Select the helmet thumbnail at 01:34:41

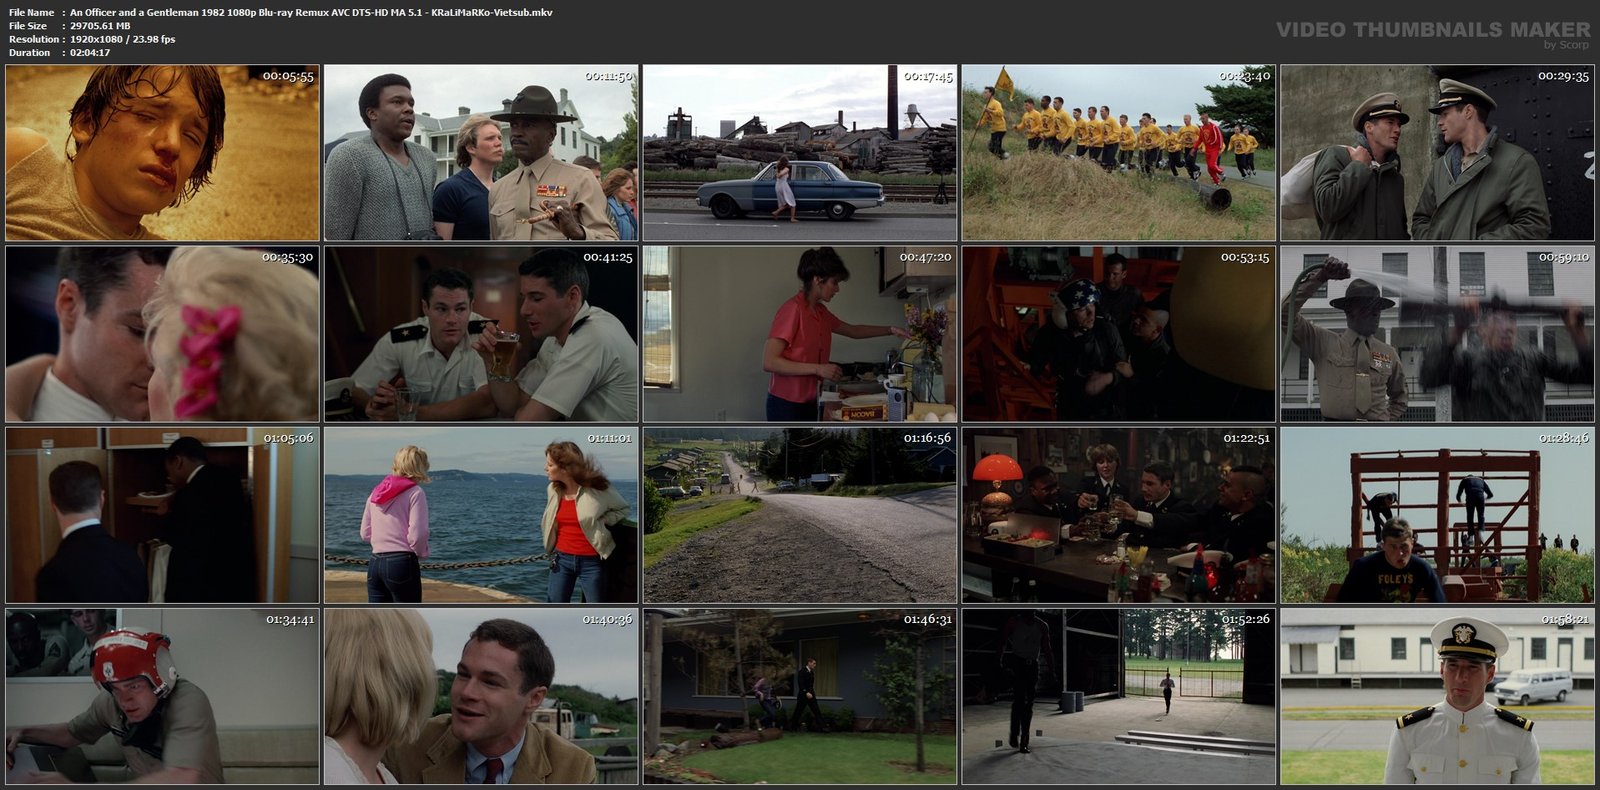click(162, 696)
